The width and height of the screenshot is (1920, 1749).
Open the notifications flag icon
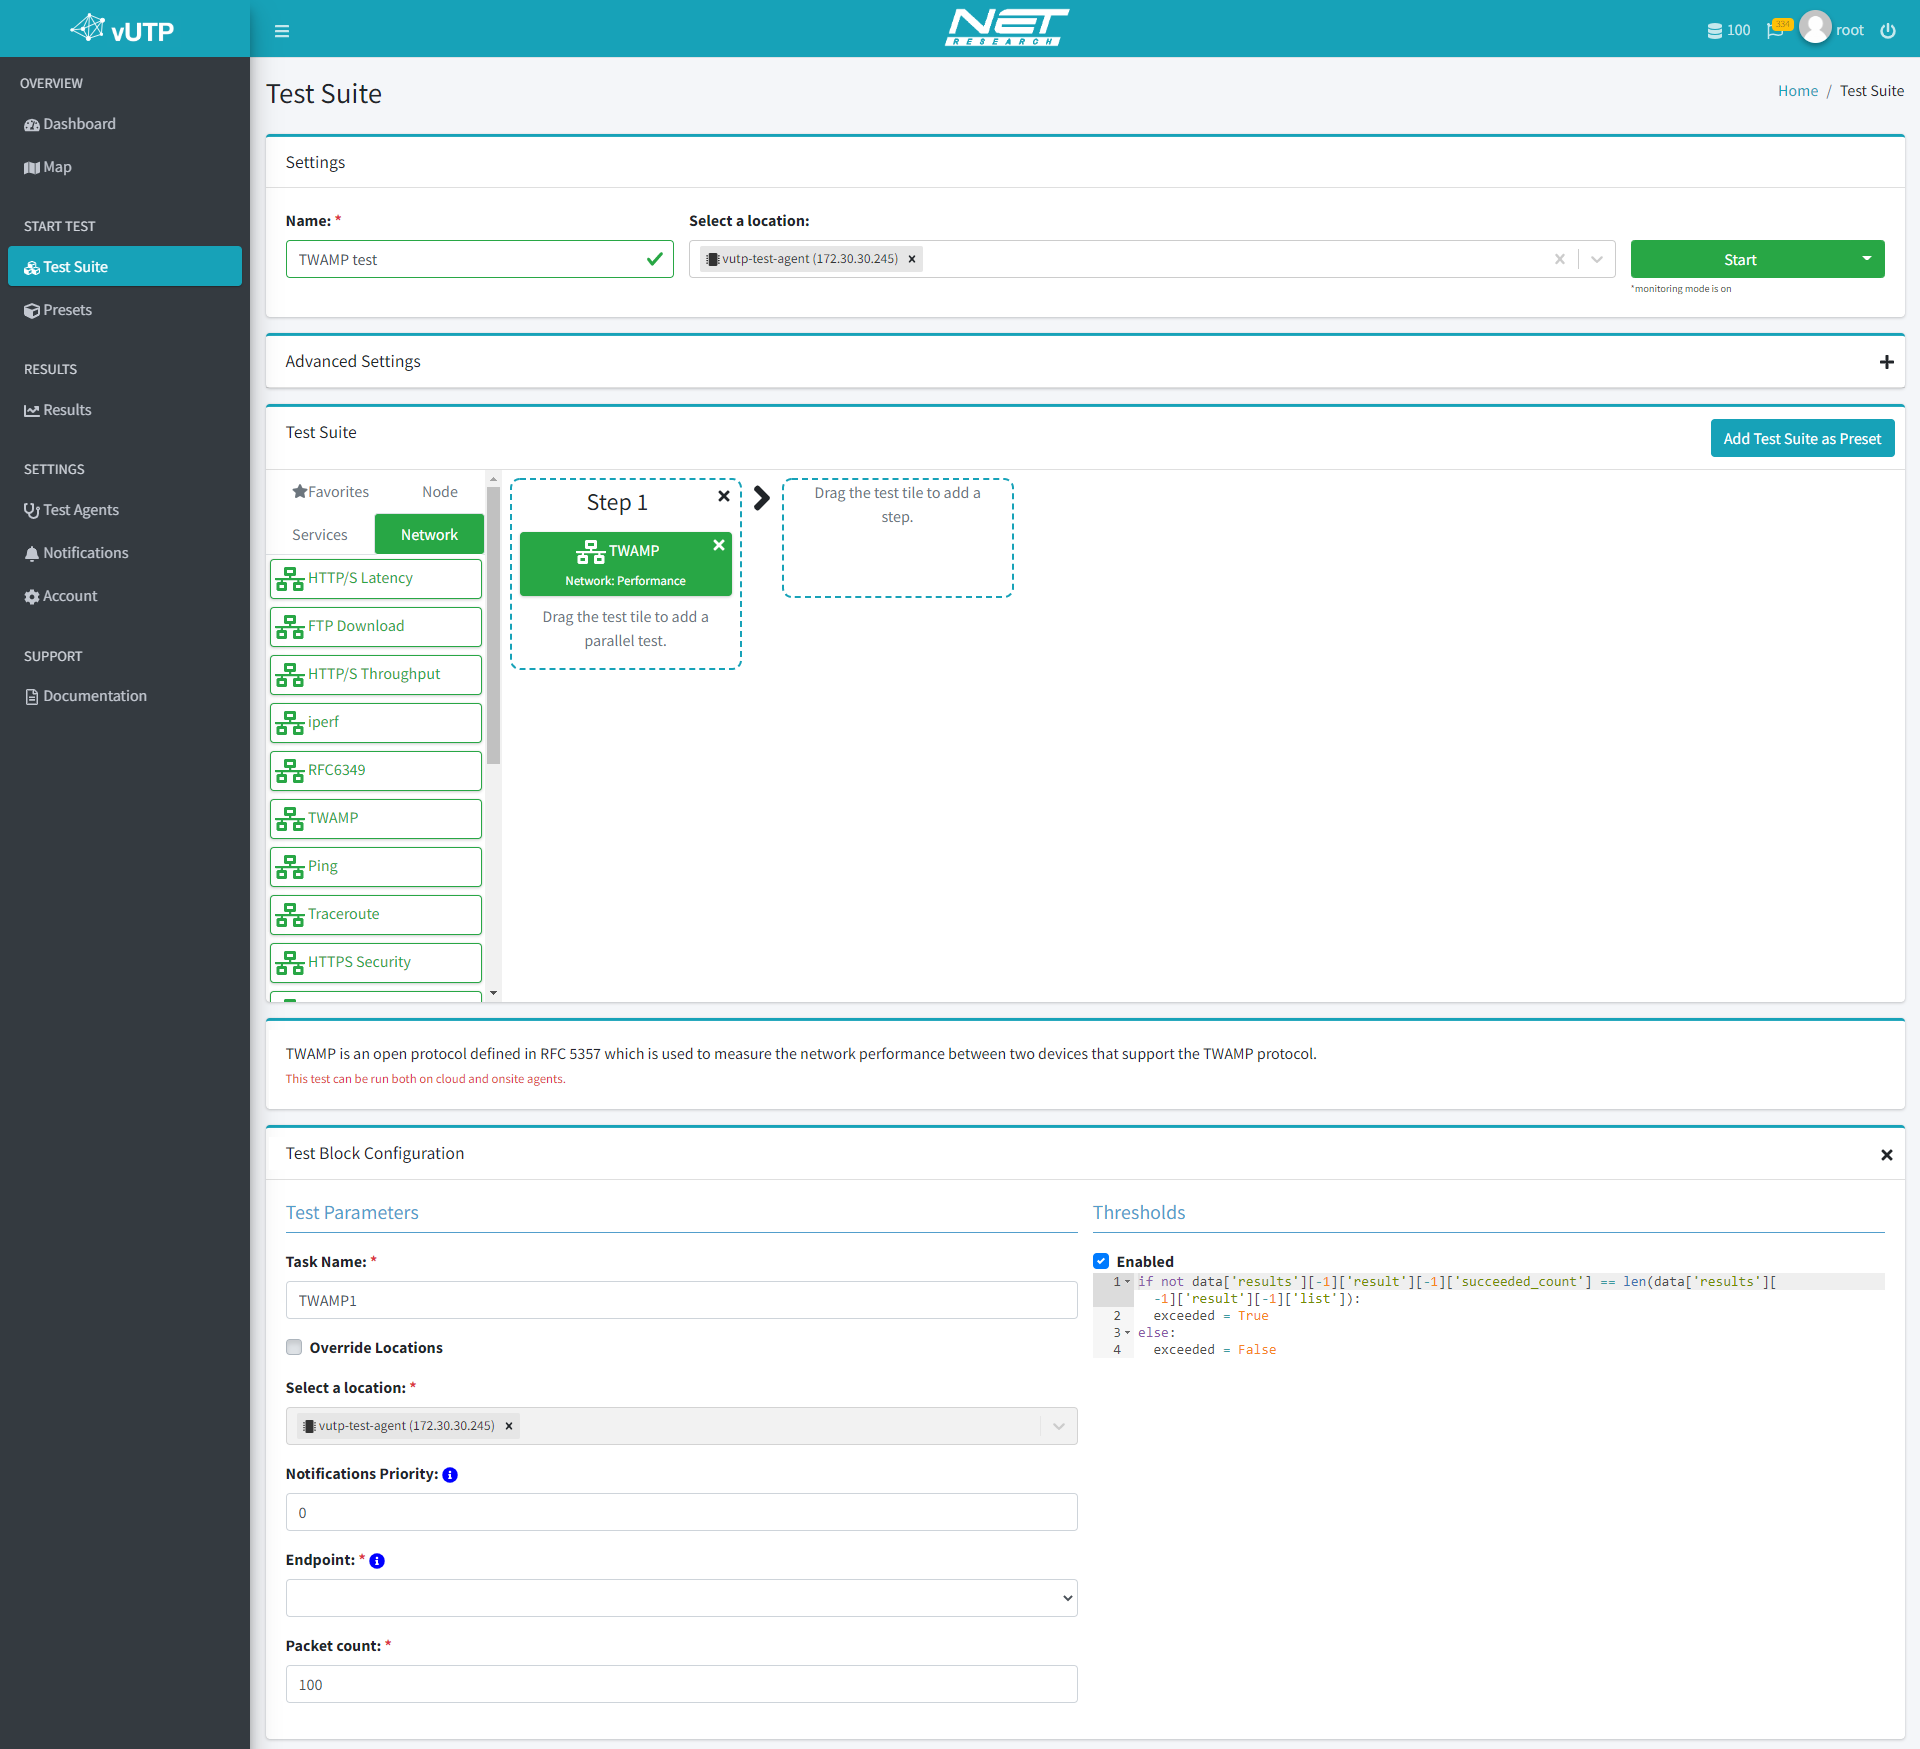point(1778,29)
